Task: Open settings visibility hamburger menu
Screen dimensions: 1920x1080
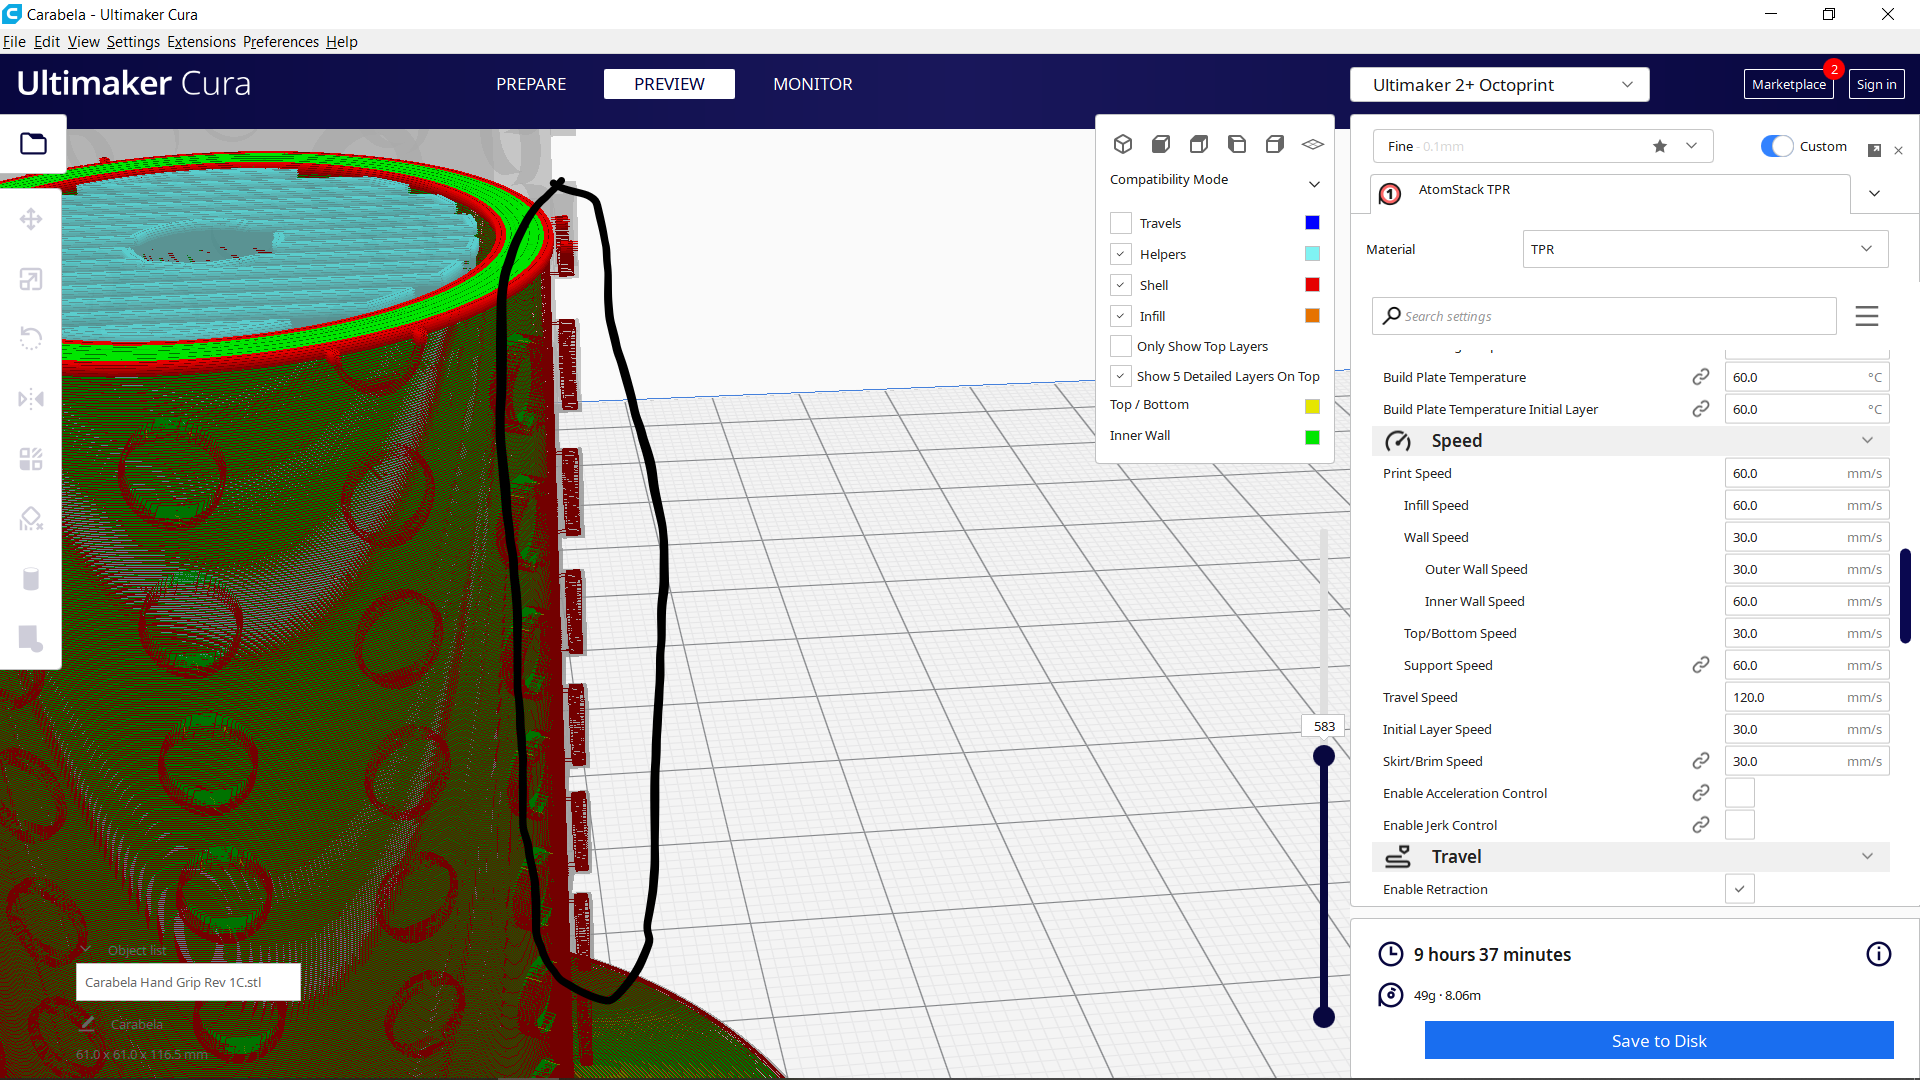Action: (1867, 316)
